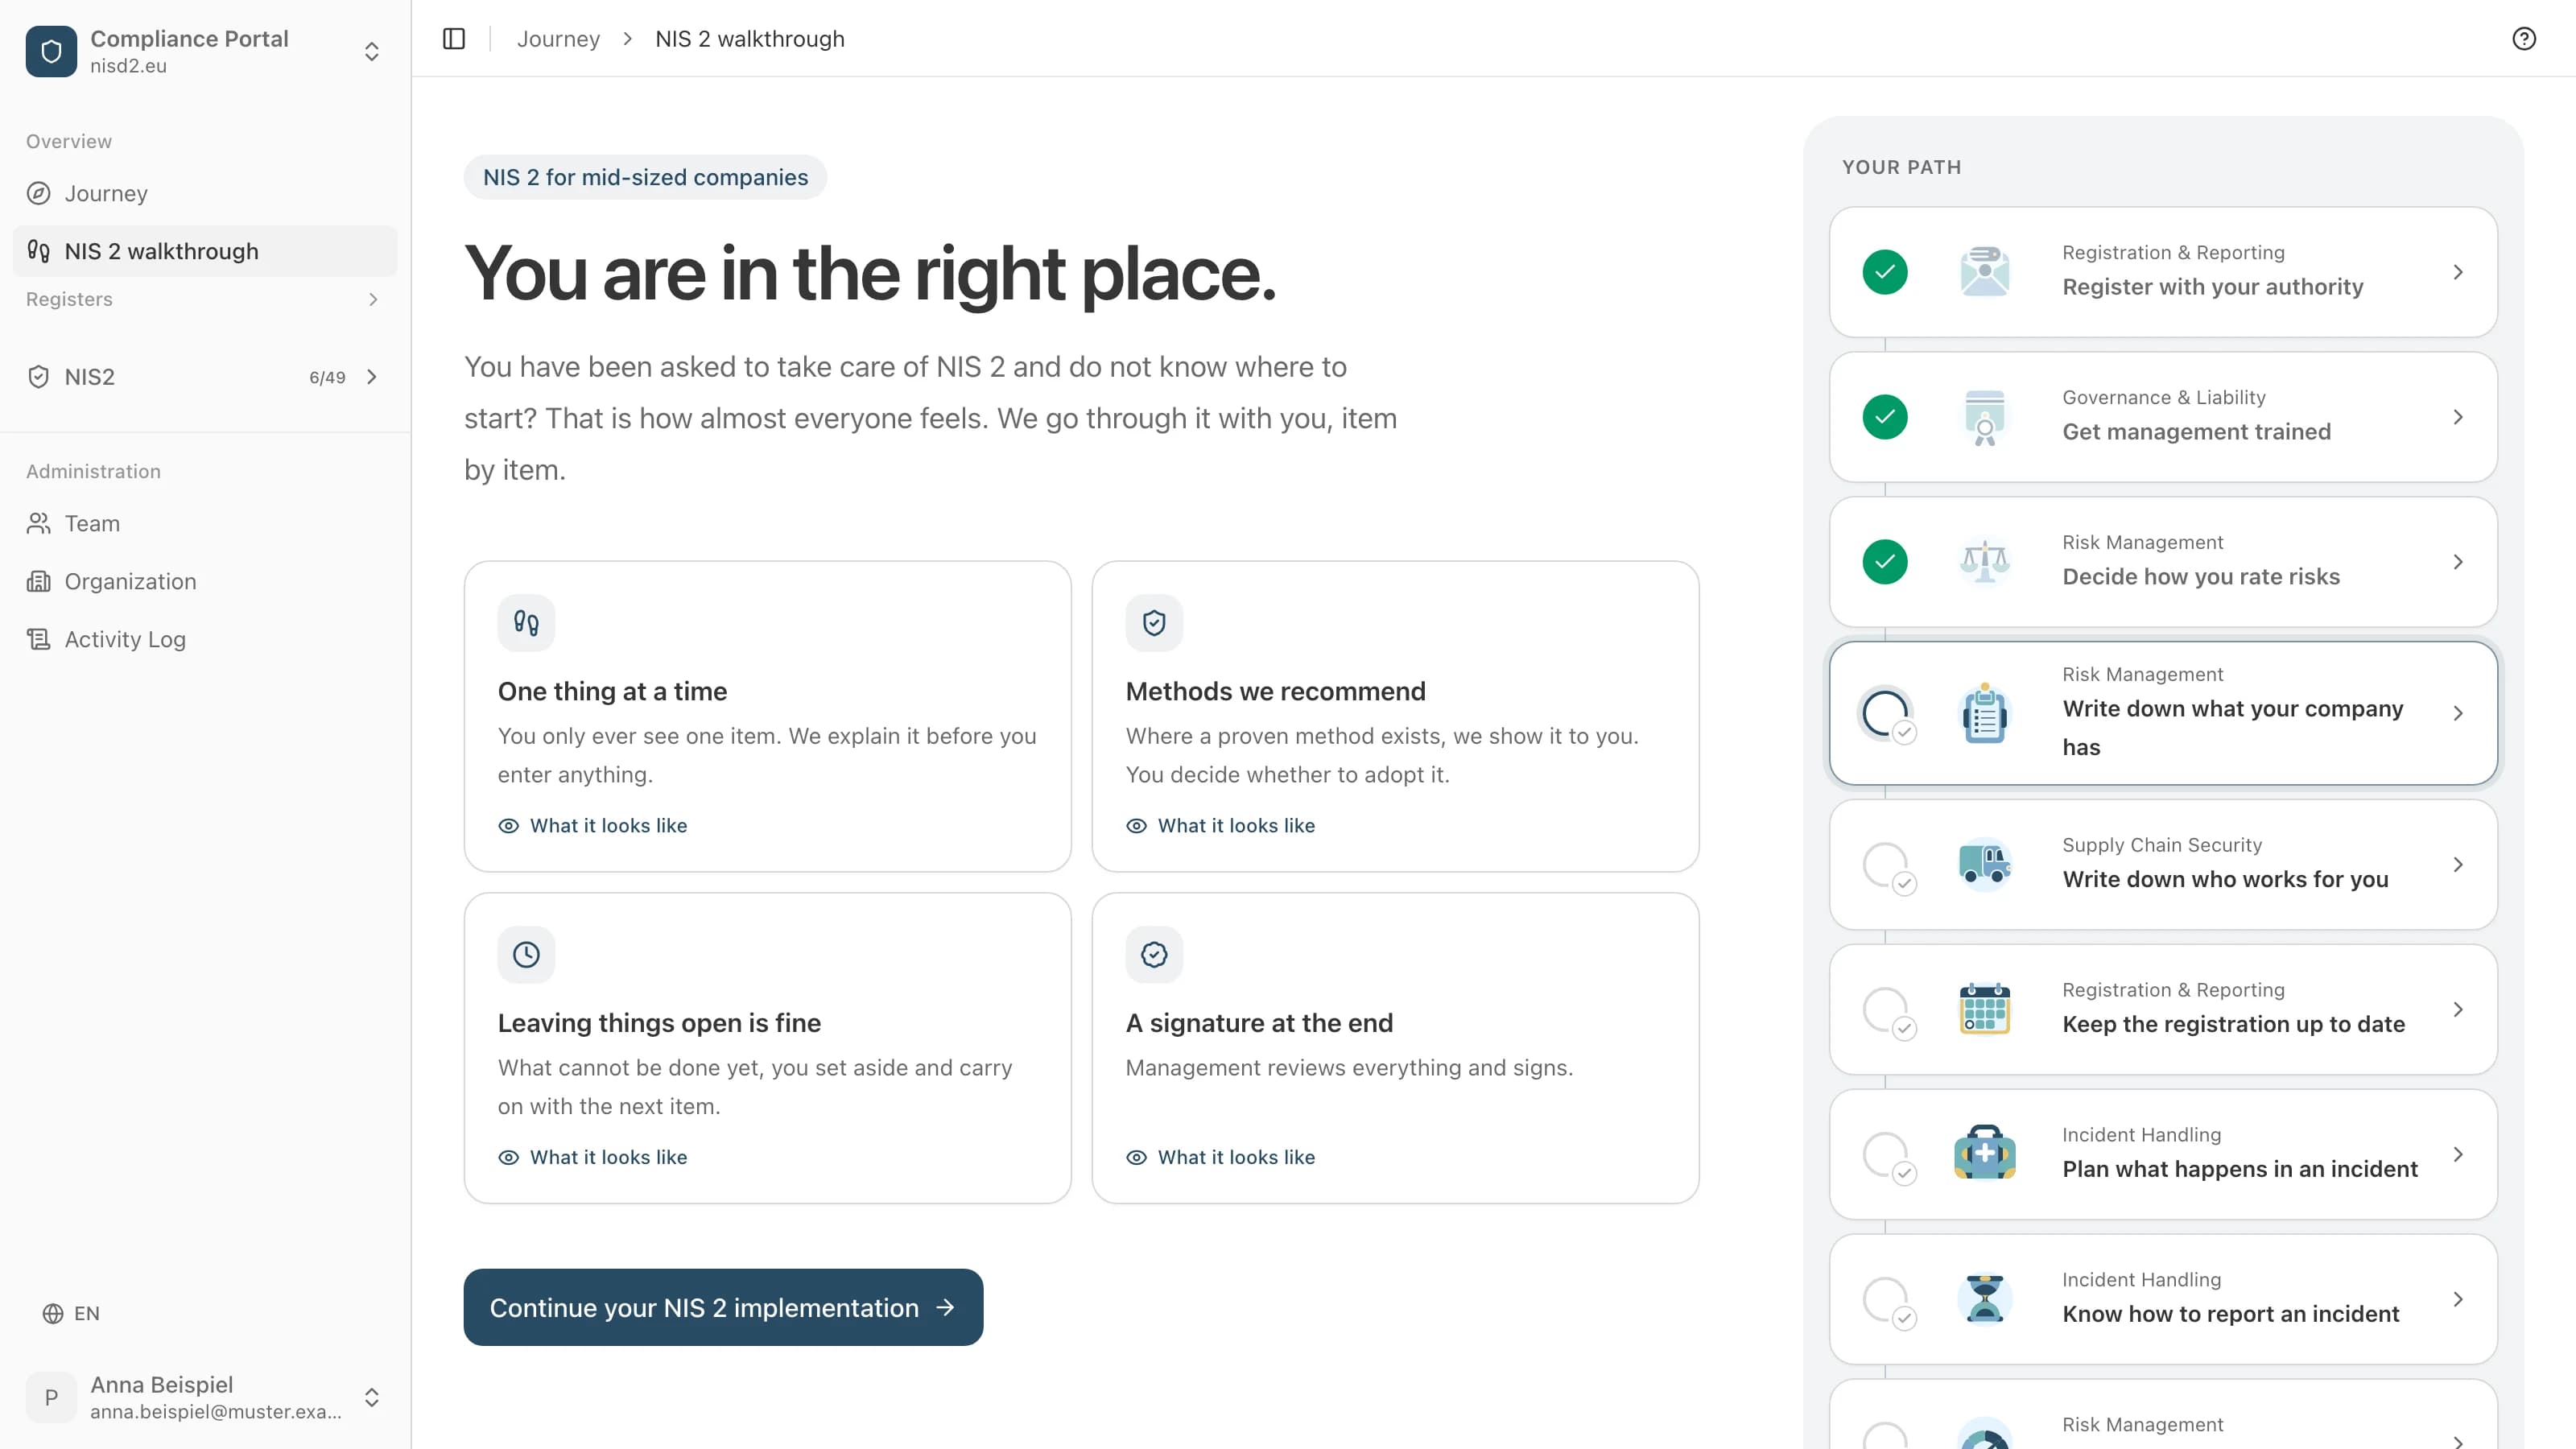Expand the NIS2 6/49 chevron
This screenshot has width=2576, height=1449.
[372, 377]
